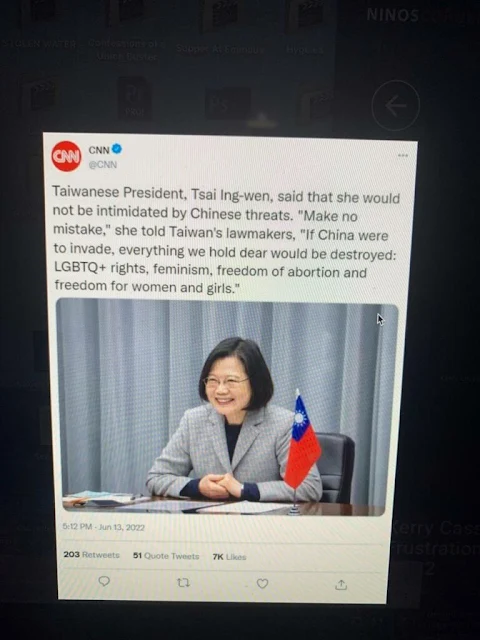Click the retweet arrows icon
Image resolution: width=480 pixels, height=640 pixels.
(183, 583)
